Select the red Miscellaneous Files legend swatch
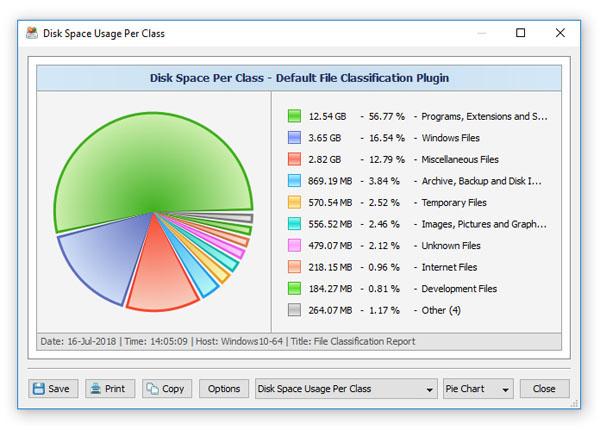Viewport: 600px width, 430px height. point(294,159)
